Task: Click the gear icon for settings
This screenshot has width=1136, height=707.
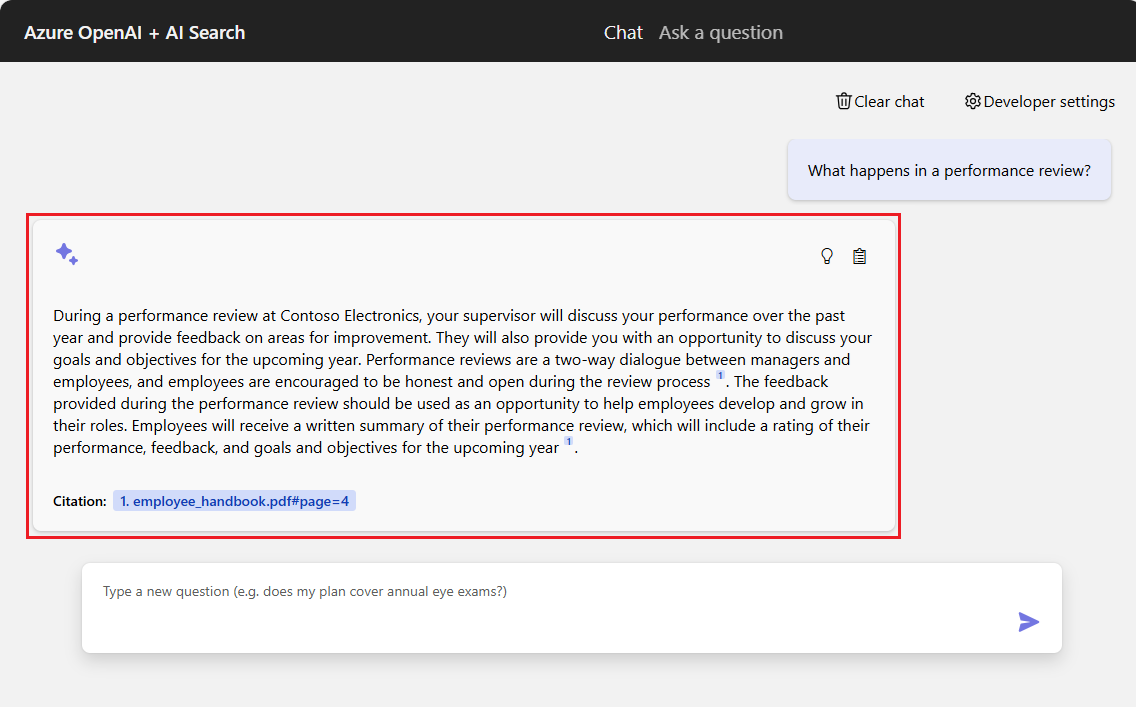Action: pos(972,101)
